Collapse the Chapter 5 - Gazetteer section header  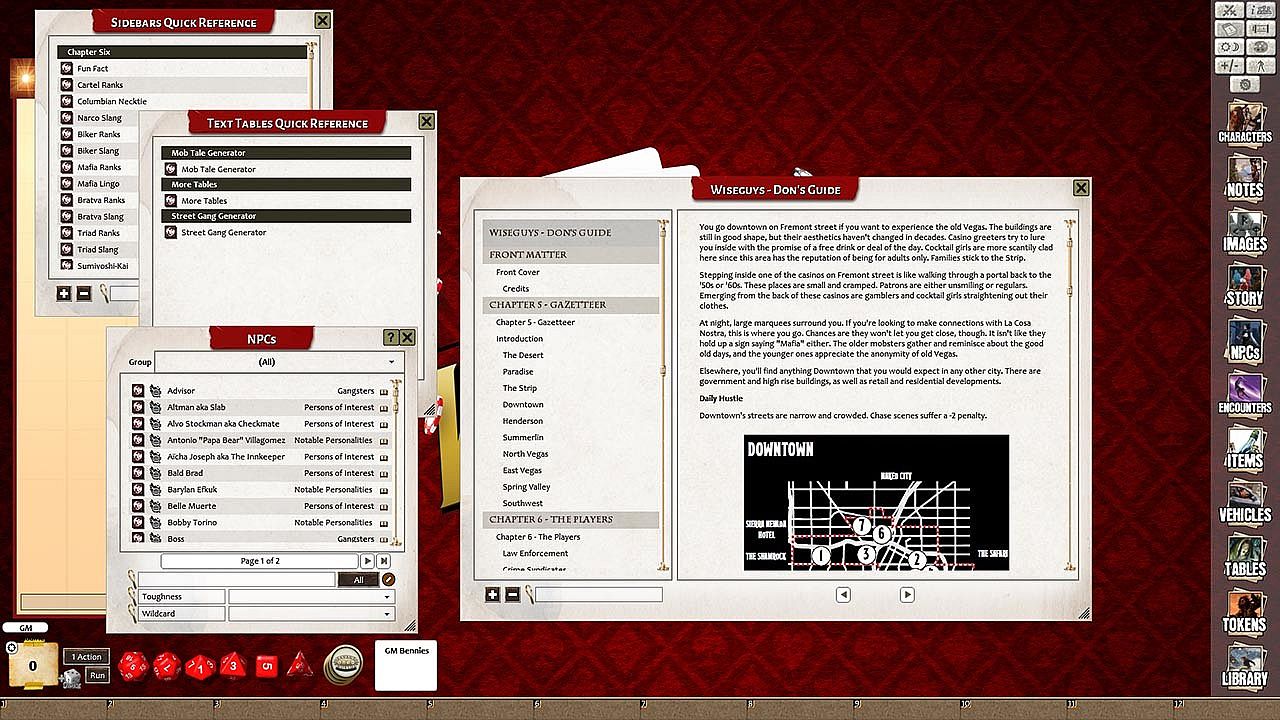(x=571, y=305)
